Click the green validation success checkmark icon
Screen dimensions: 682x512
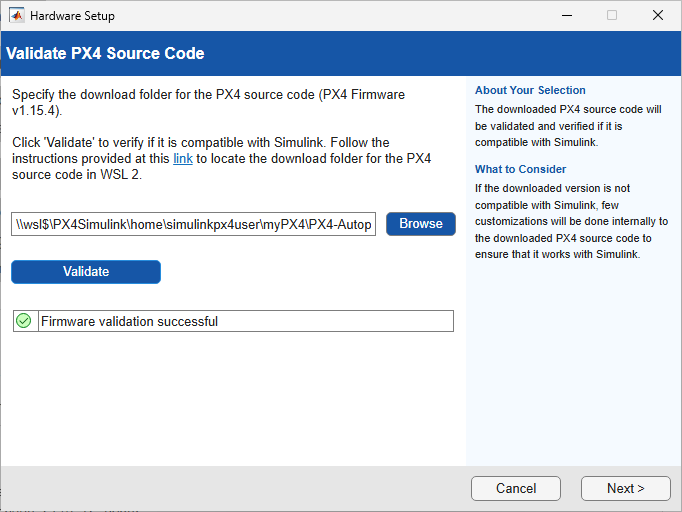pyautogui.click(x=23, y=321)
